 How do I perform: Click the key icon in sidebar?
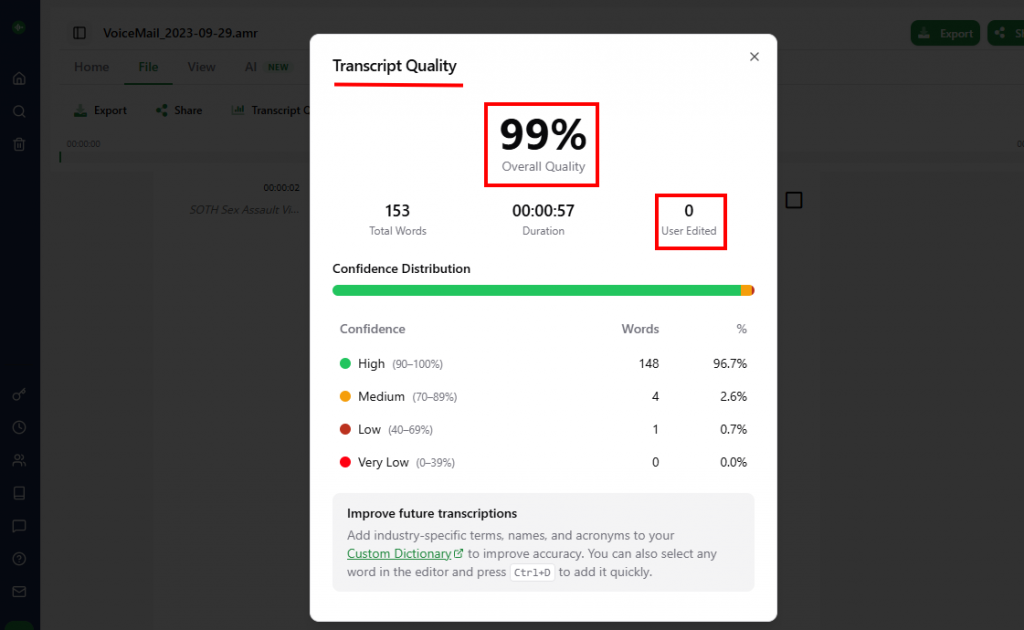pyautogui.click(x=19, y=395)
